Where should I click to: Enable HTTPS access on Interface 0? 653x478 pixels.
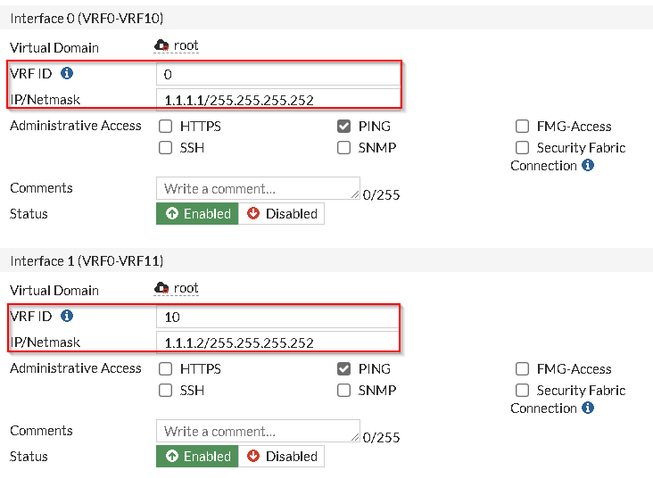coord(165,127)
